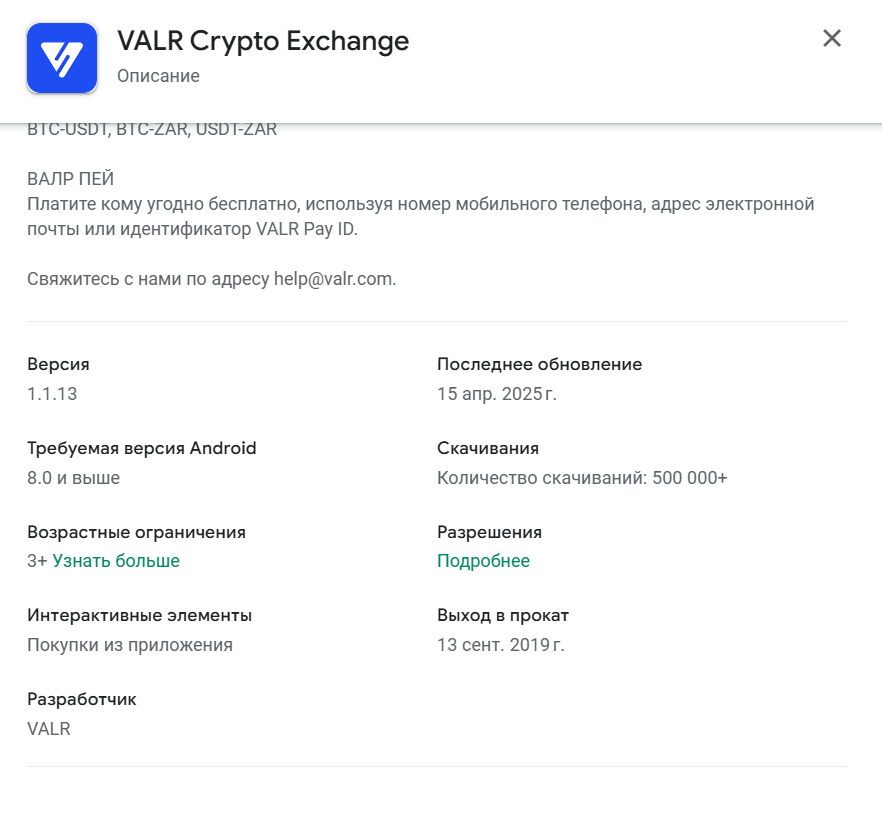Close the description dialog with the X

click(832, 39)
